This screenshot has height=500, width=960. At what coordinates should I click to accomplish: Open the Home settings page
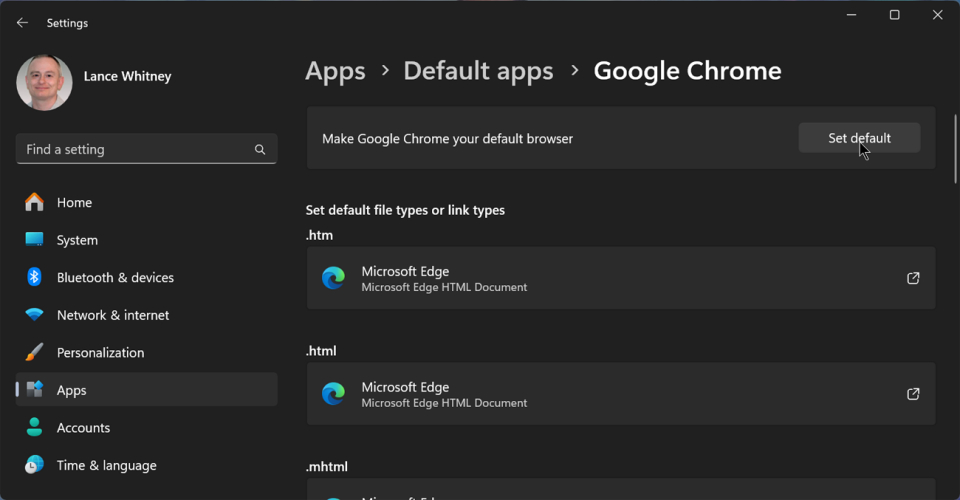(x=146, y=203)
